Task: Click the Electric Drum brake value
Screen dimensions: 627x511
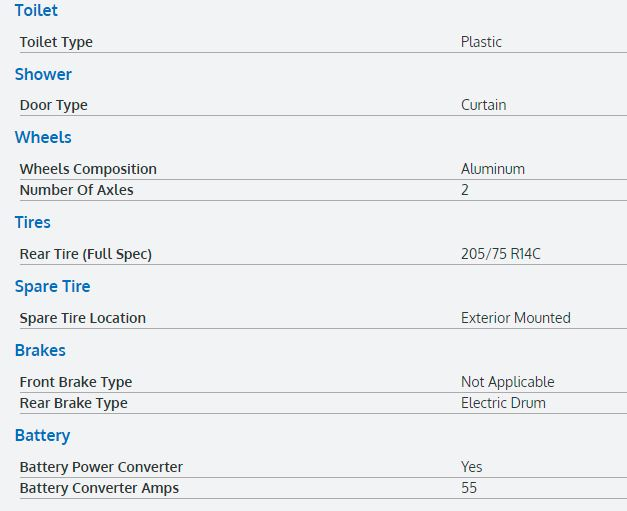Action: (503, 404)
